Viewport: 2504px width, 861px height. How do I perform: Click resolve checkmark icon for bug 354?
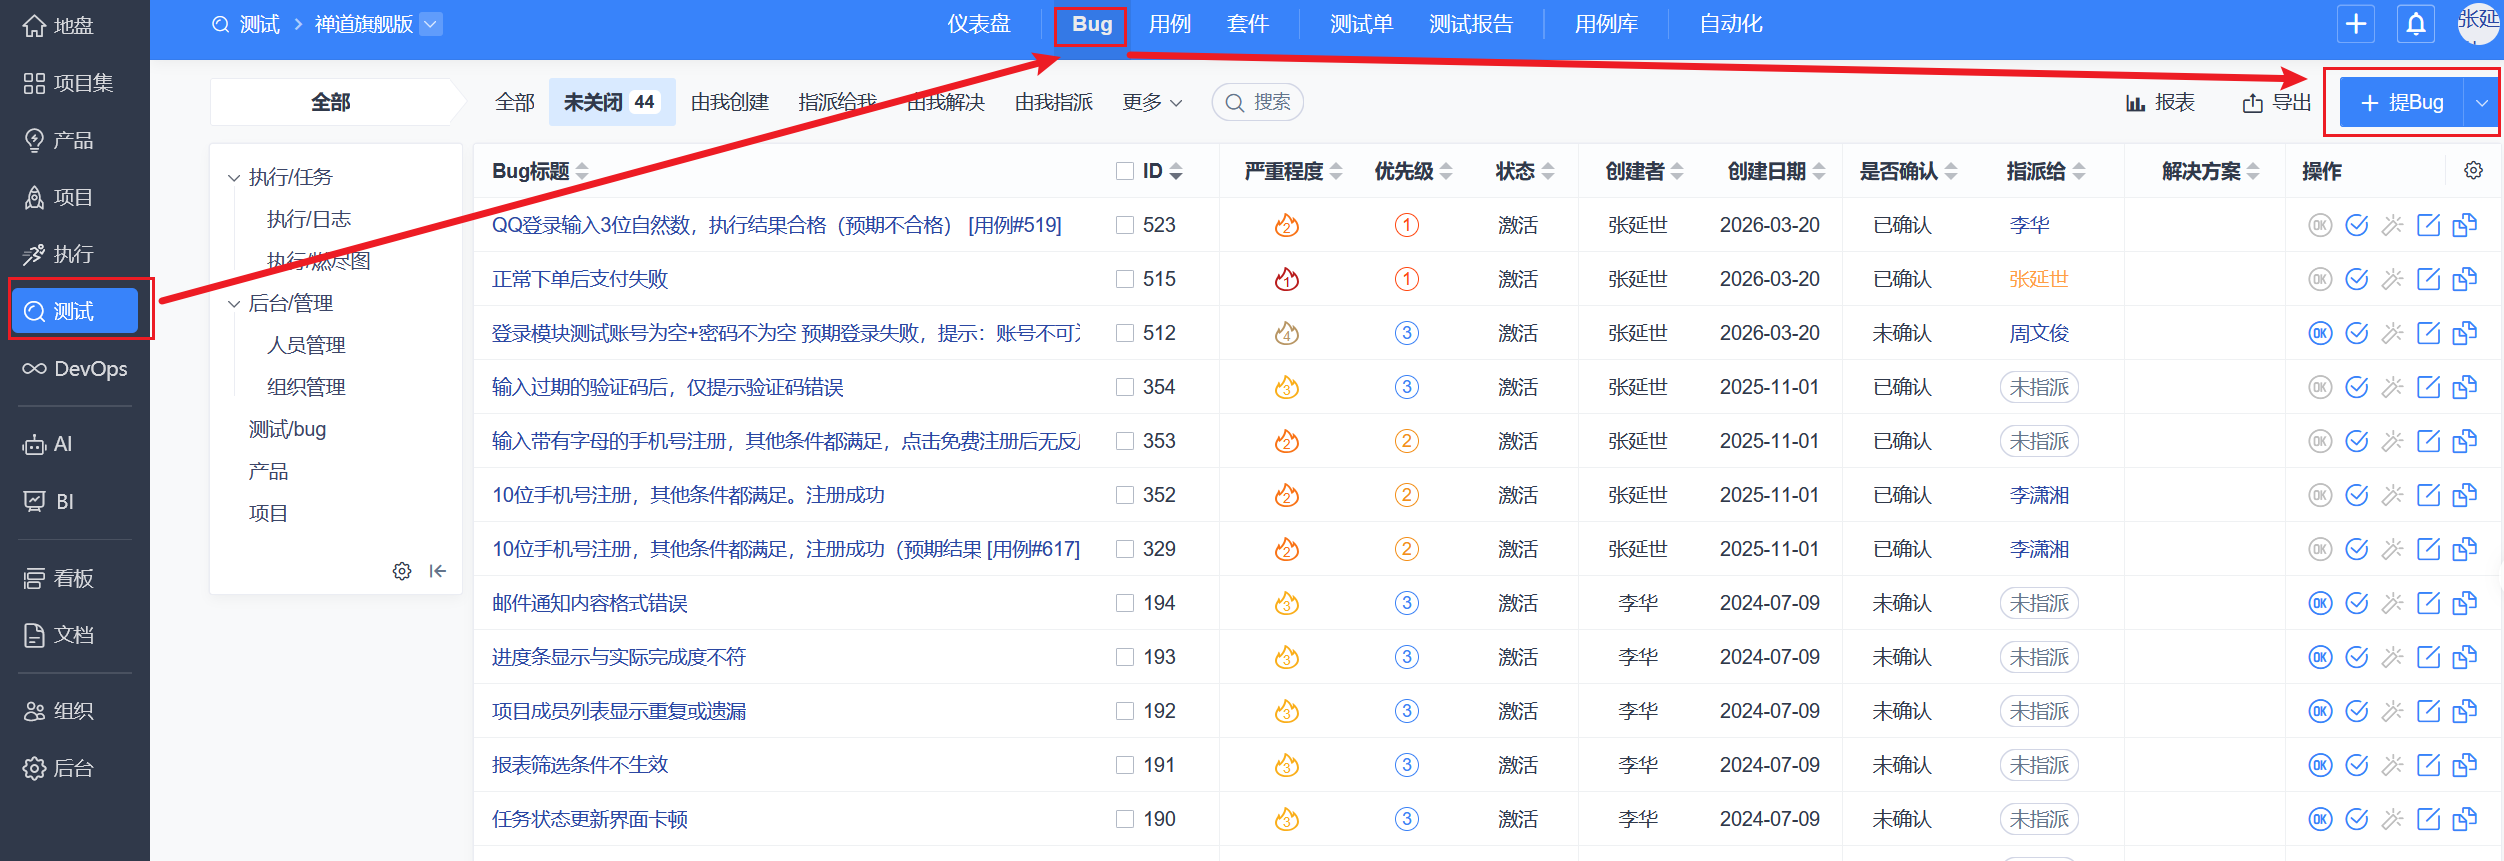click(2356, 387)
